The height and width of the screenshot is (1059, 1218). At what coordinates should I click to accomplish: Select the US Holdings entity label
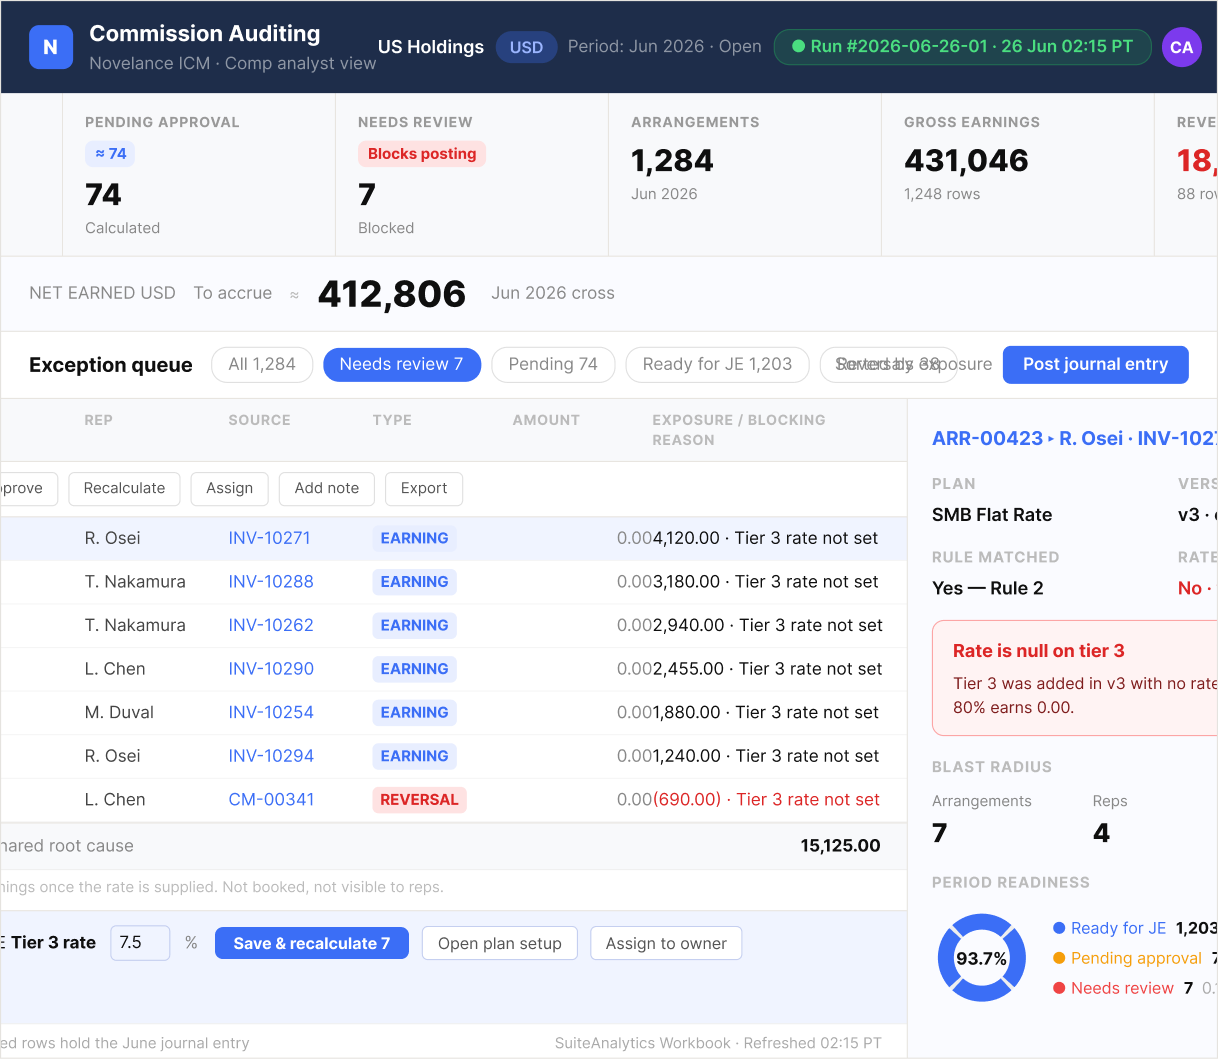431,47
